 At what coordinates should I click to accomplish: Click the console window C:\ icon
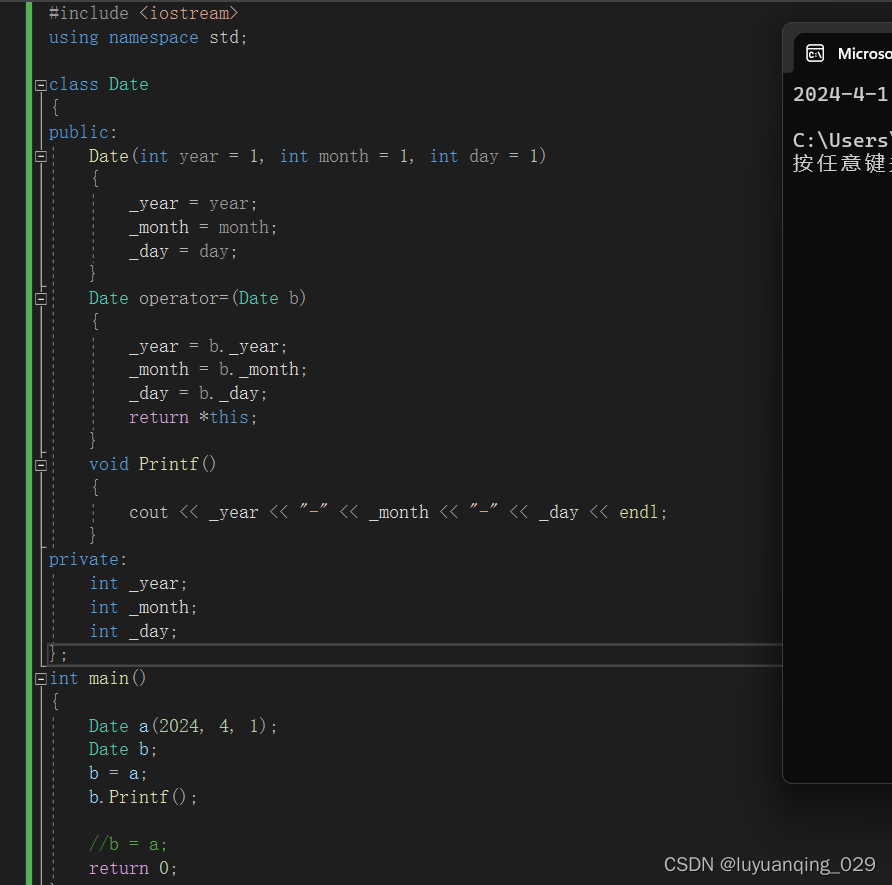coord(816,53)
